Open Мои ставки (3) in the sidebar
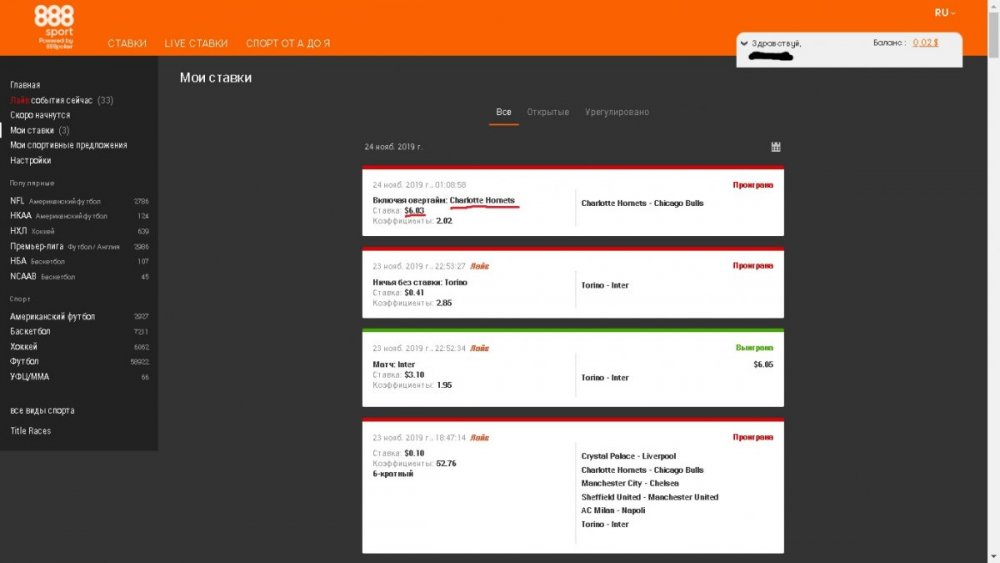 [40, 130]
